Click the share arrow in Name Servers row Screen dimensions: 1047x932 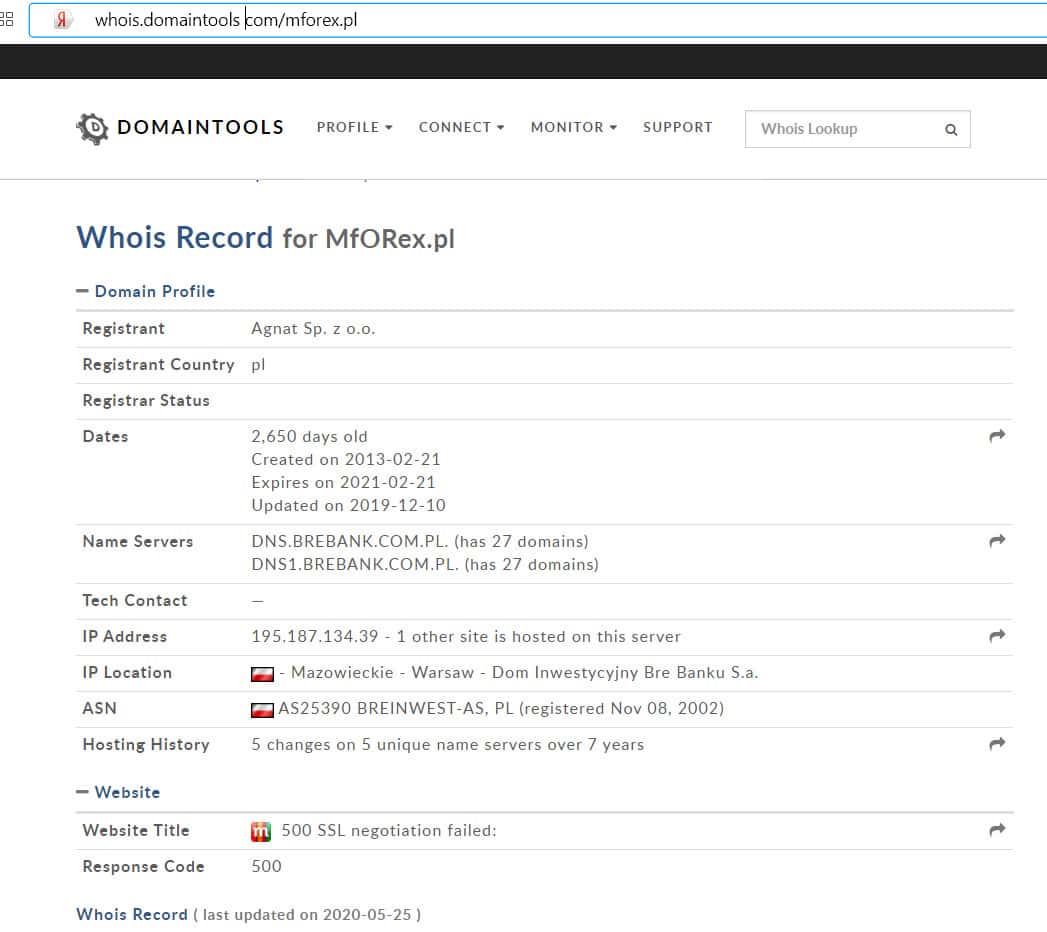point(996,541)
